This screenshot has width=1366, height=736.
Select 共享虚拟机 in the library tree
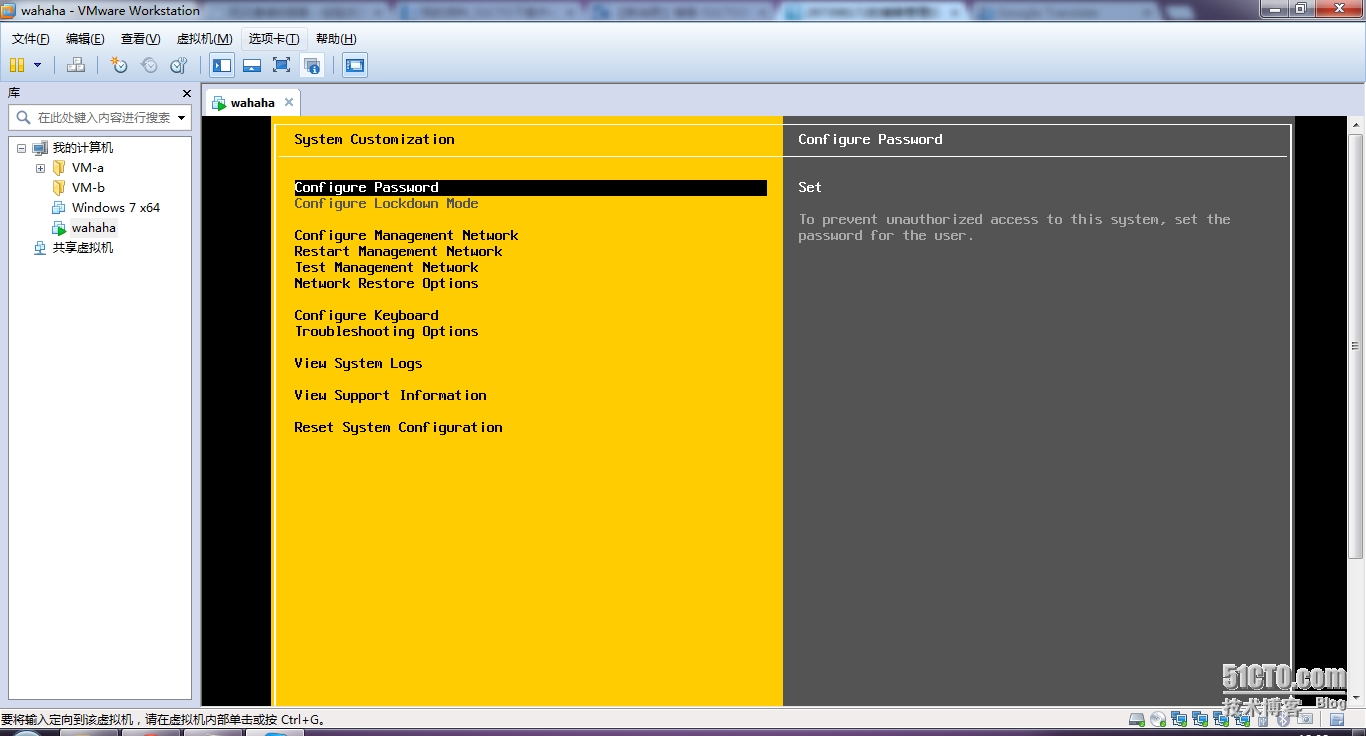83,248
